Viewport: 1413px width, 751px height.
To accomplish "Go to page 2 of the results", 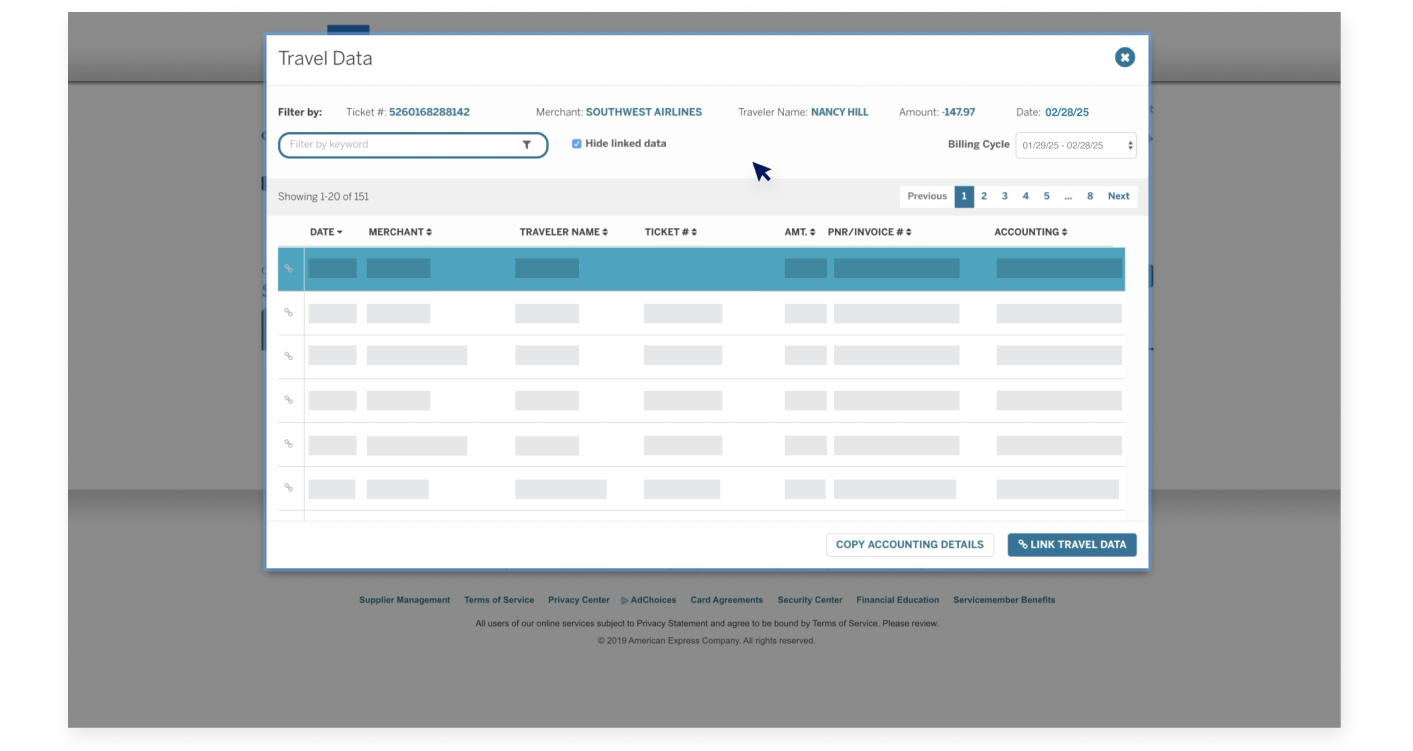I will click(983, 196).
